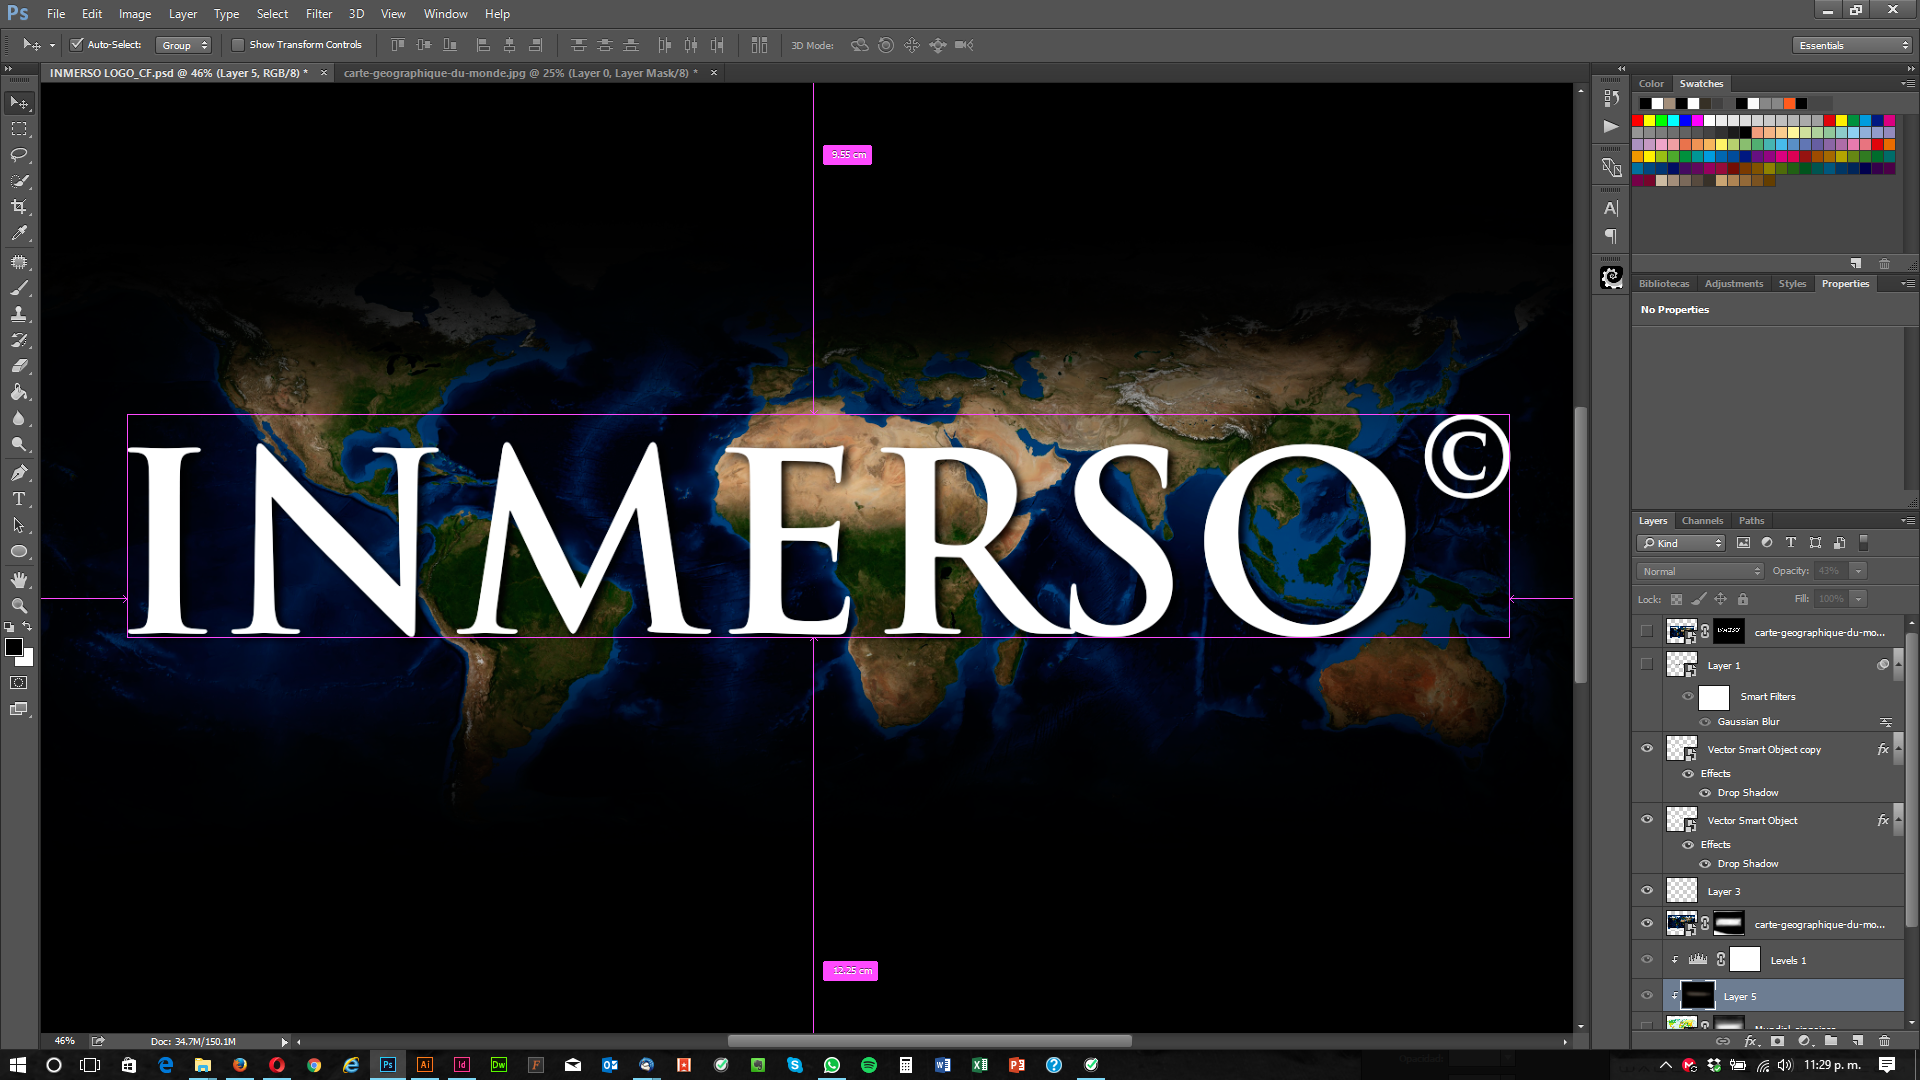
Task: Click the foreground color swatch
Action: pyautogui.click(x=14, y=647)
